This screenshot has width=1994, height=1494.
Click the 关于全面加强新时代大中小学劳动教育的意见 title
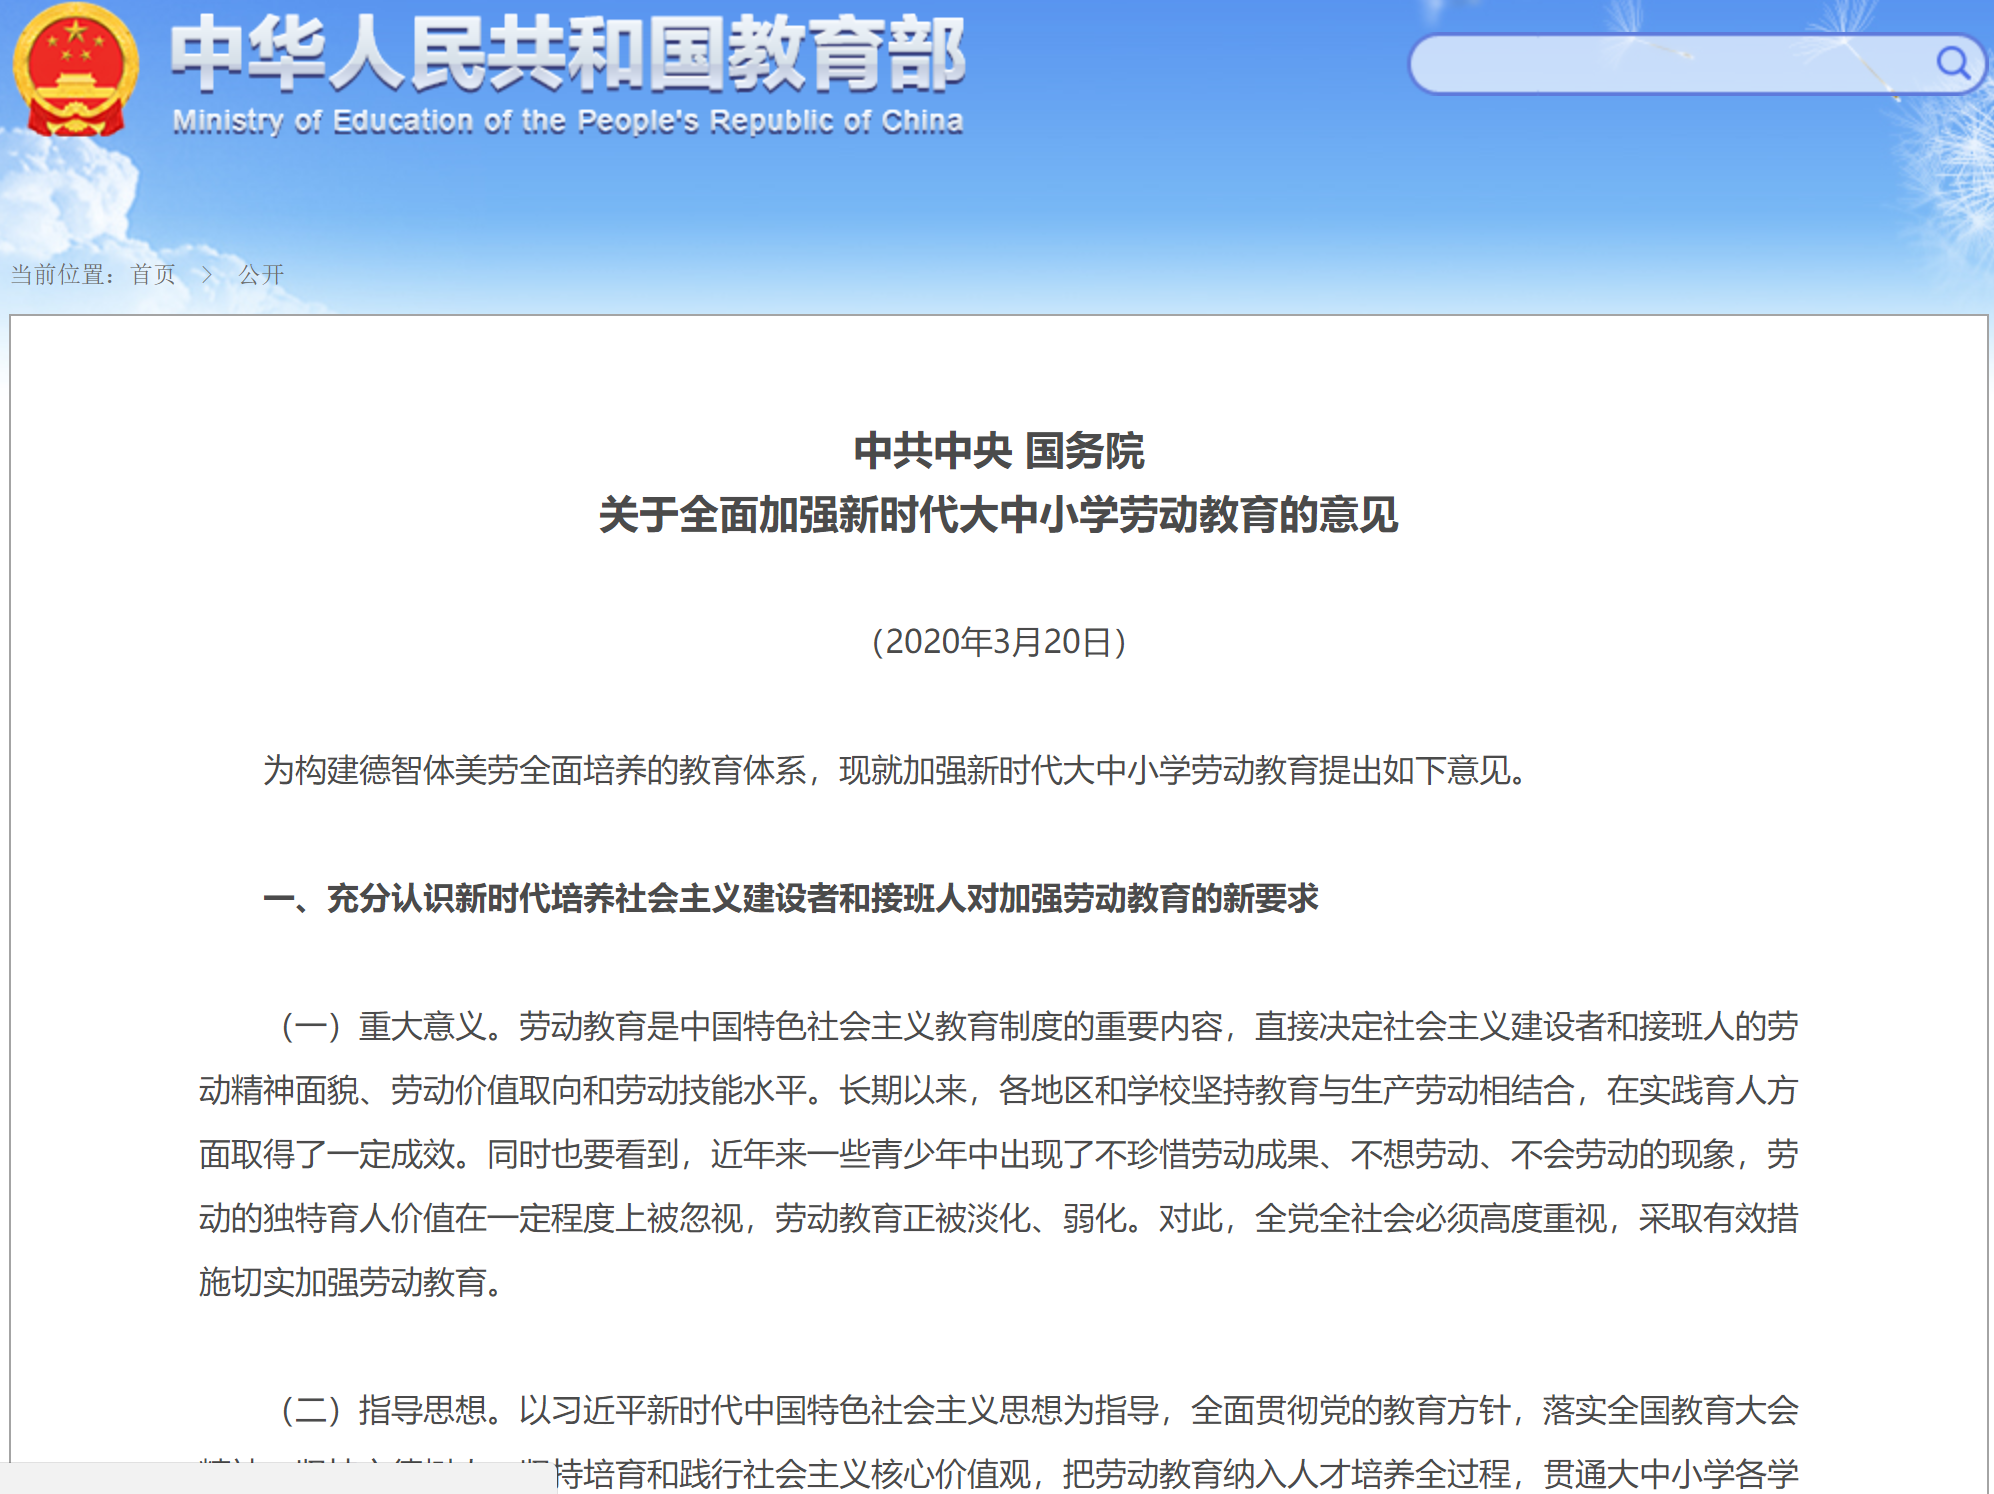(998, 515)
